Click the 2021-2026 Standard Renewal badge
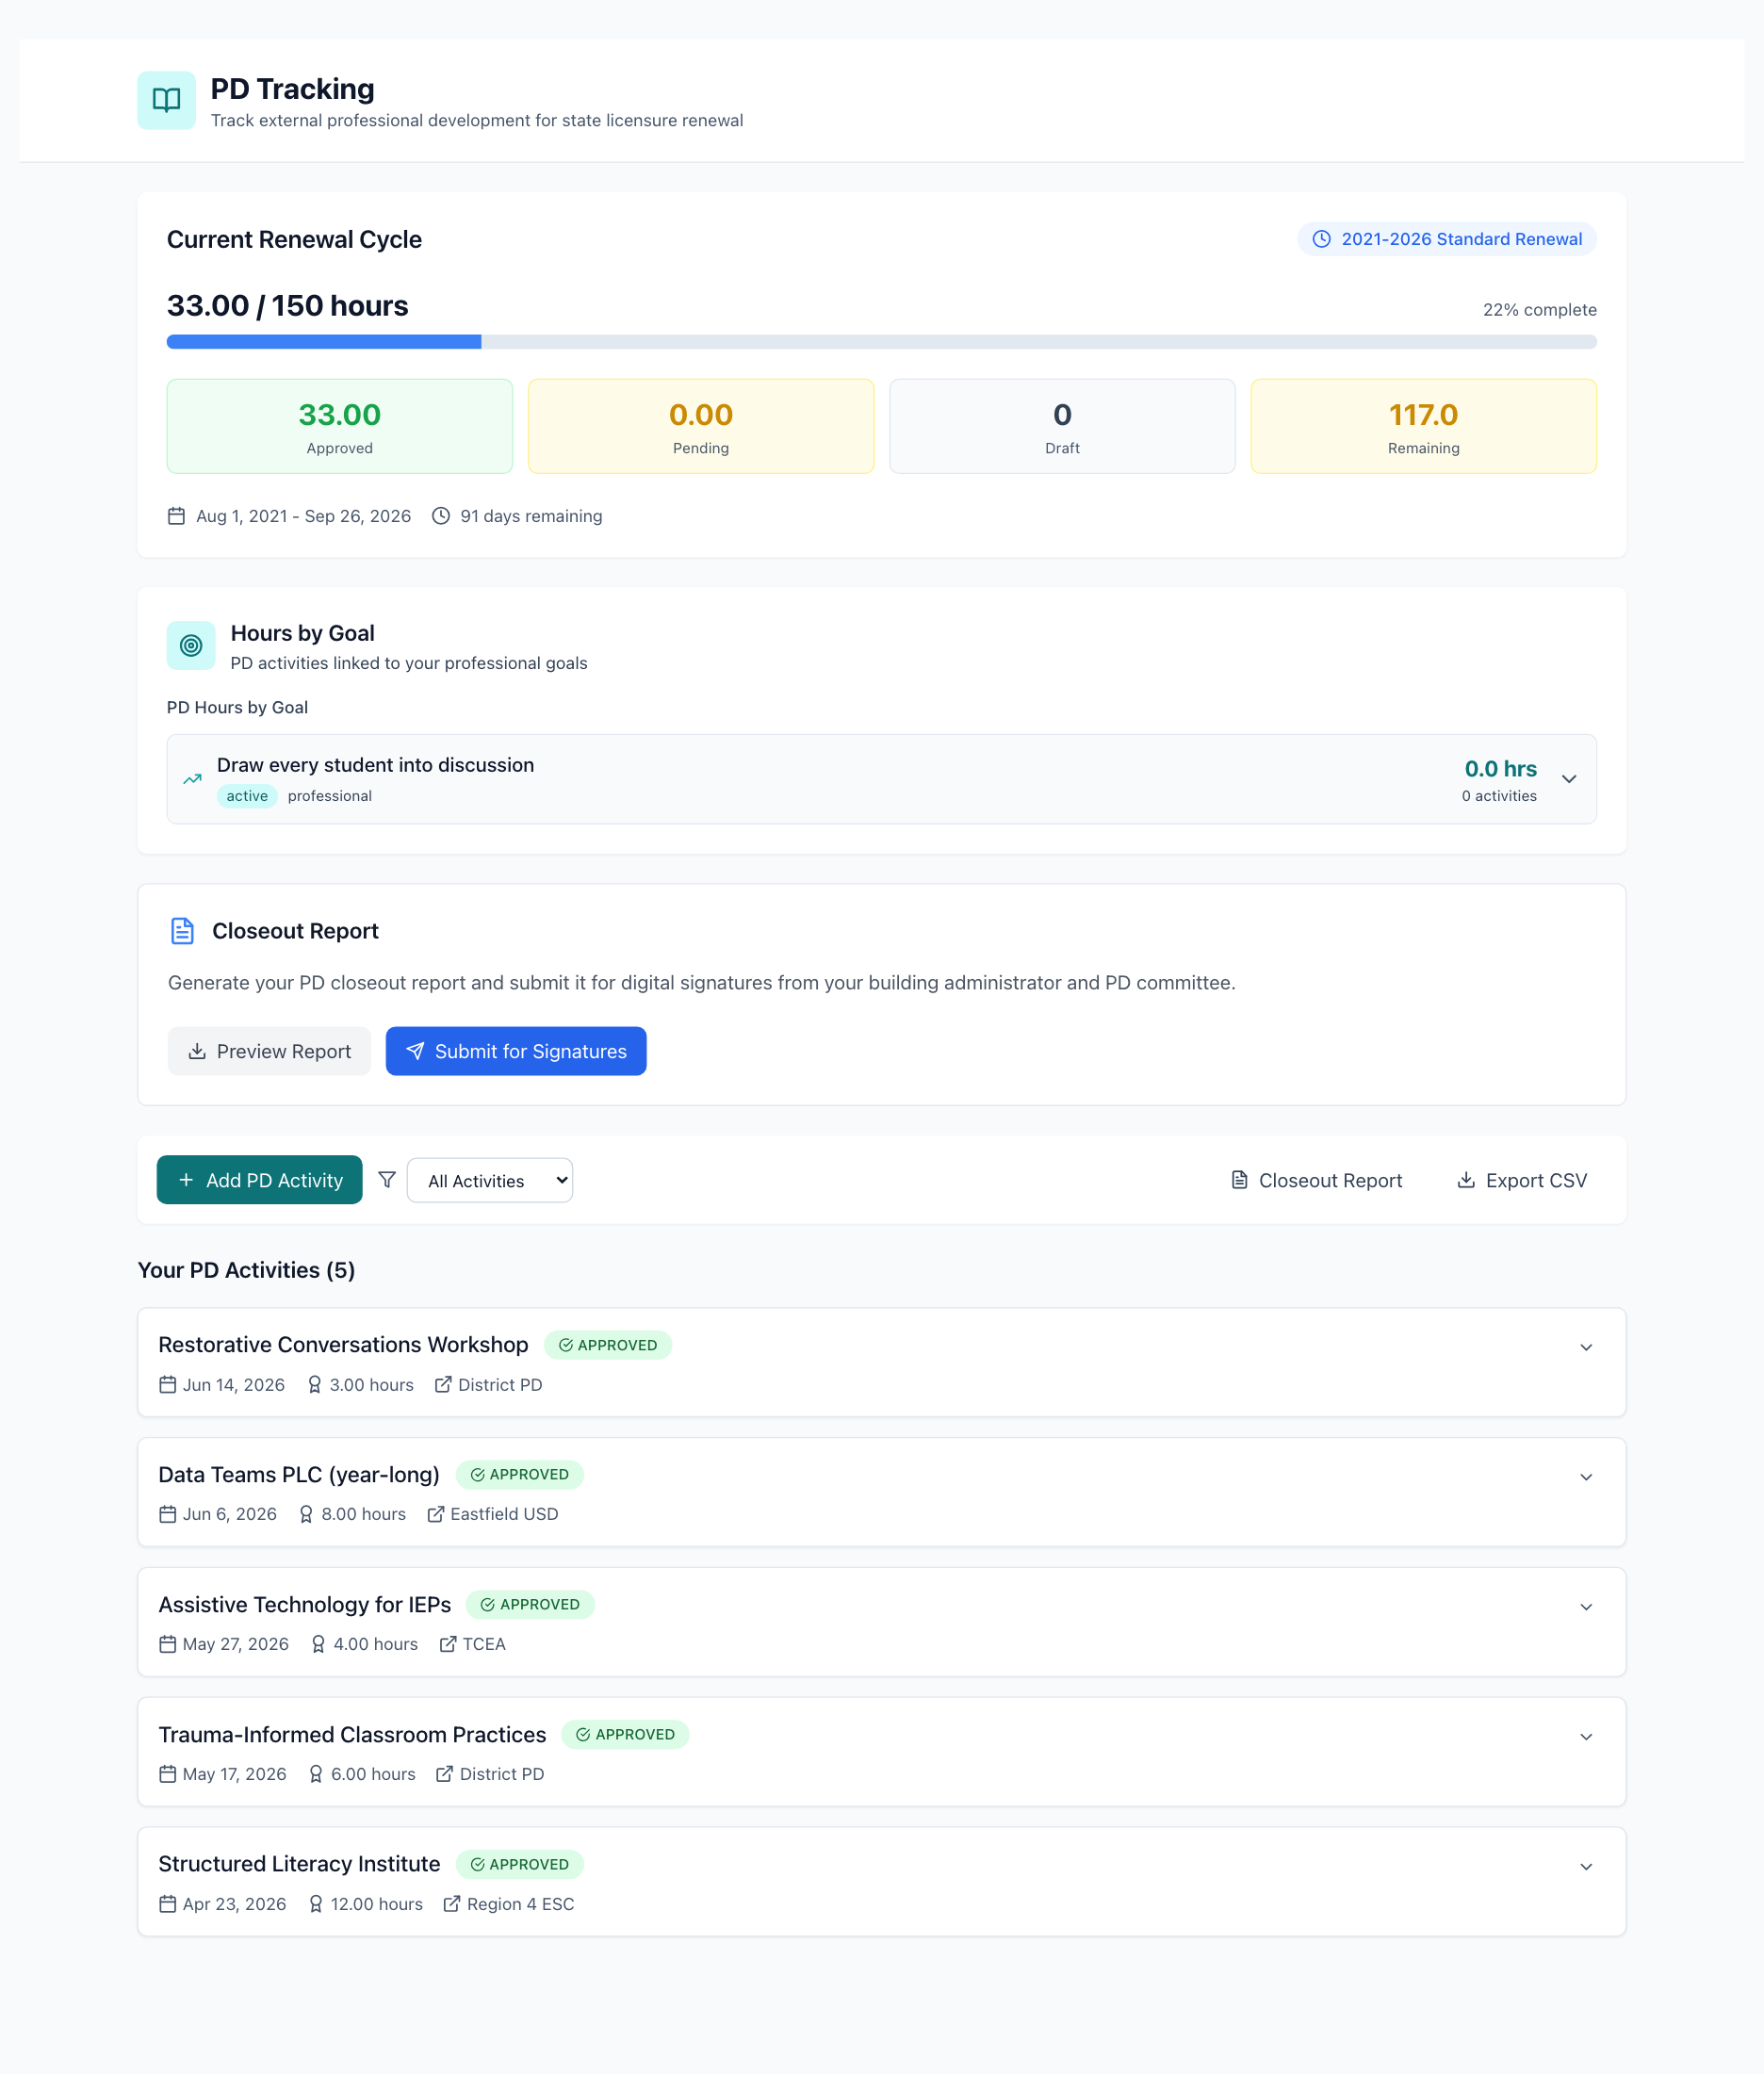This screenshot has height=2074, width=1764. (1447, 239)
